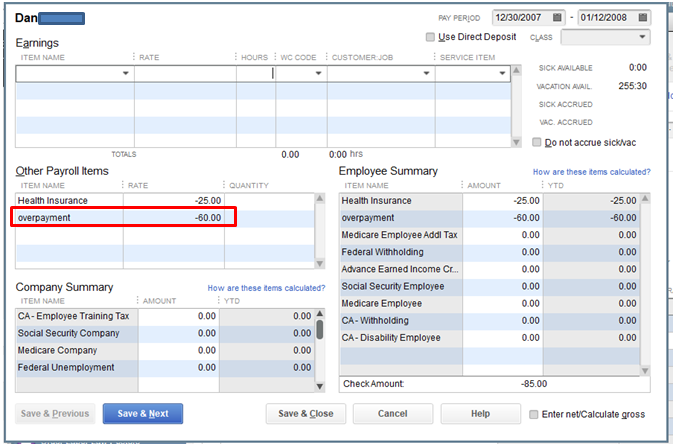
Task: Open Employee Summary calculation help link
Action: [x=591, y=172]
